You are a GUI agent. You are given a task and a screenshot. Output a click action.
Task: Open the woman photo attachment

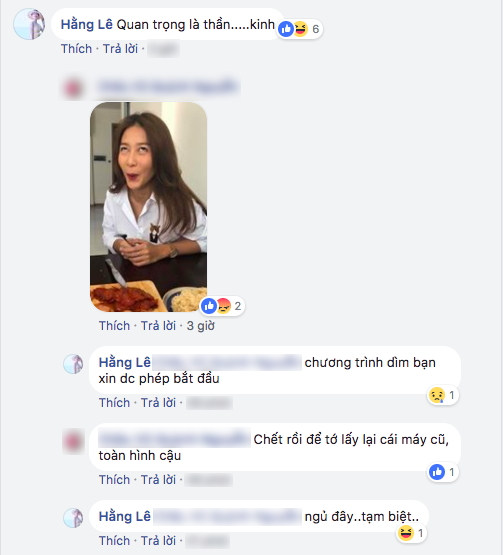pyautogui.click(x=148, y=207)
